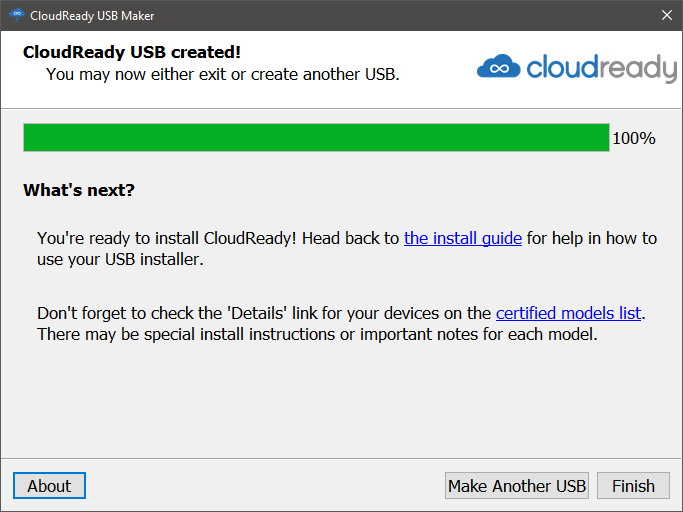Image resolution: width=683 pixels, height=512 pixels.
Task: Open the About dialog
Action: click(x=49, y=485)
